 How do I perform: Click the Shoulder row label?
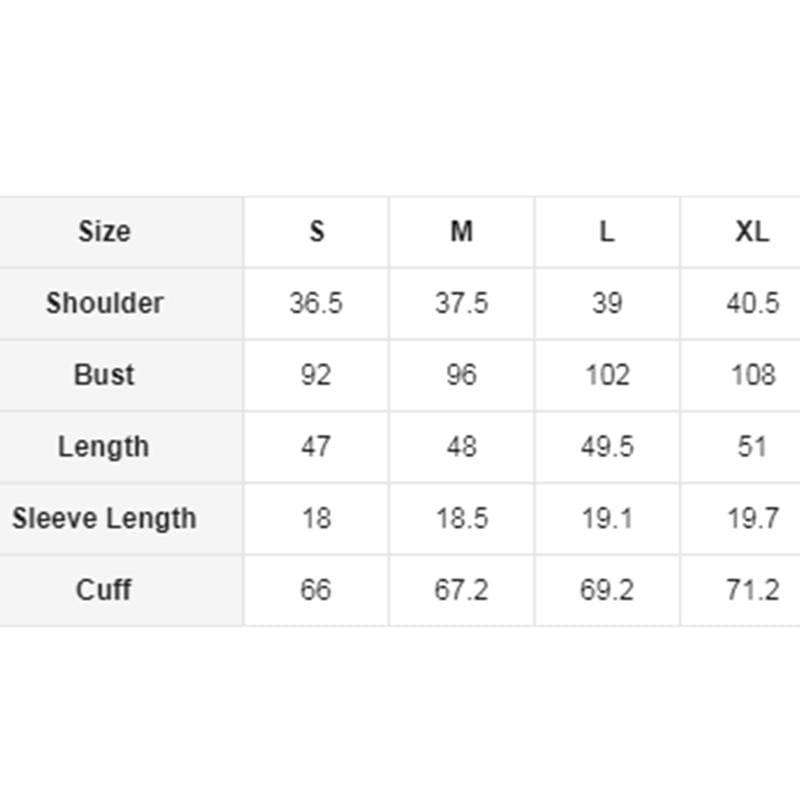[121, 304]
